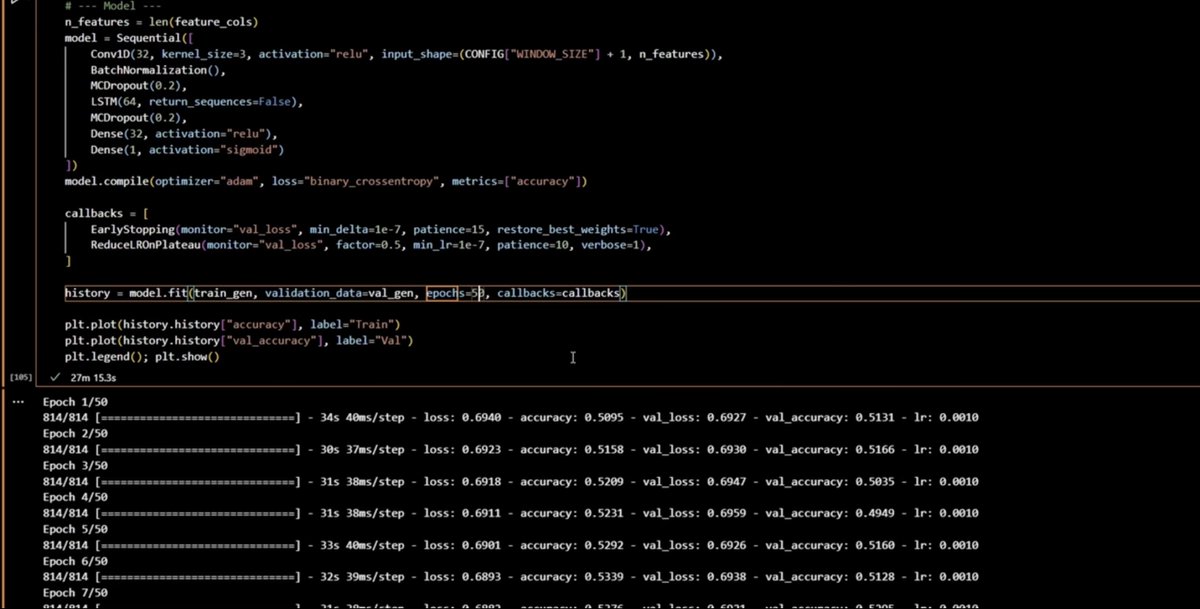Open the output more actions ellipsis
Viewport: 1200px width, 609px height.
[17, 401]
